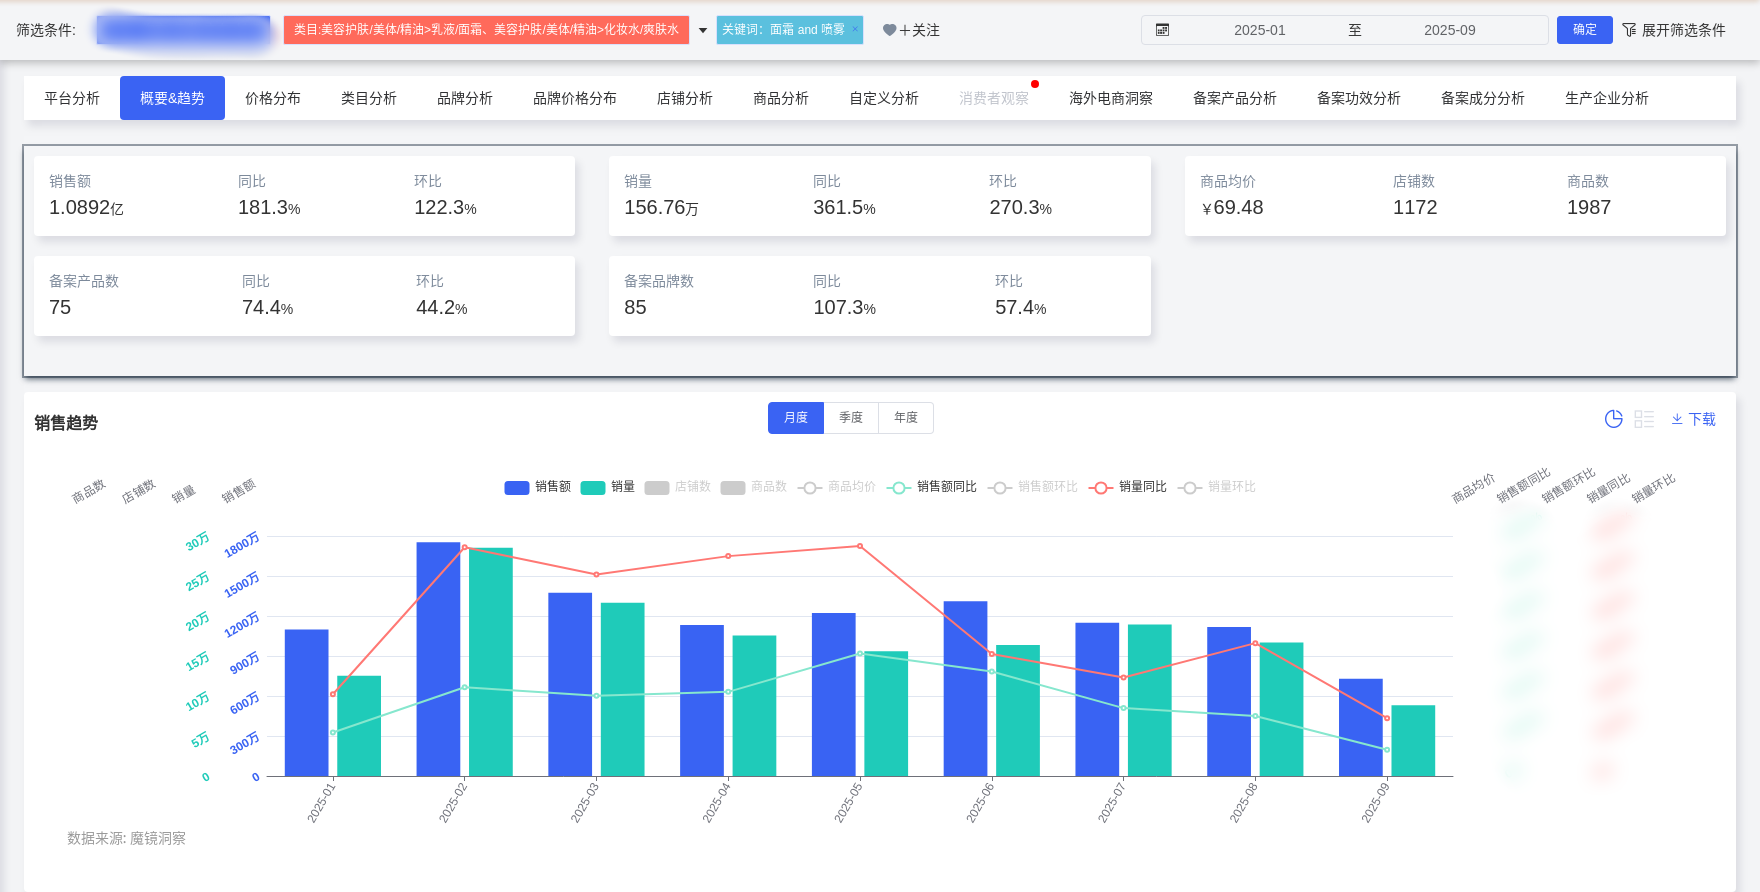Click the 2025-02 sales amount bar
This screenshot has height=892, width=1760.
click(x=438, y=658)
